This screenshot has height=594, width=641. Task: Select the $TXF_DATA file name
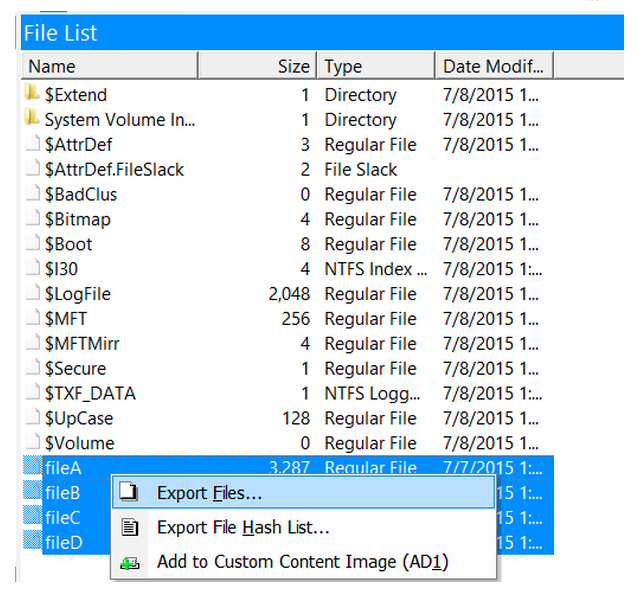coord(90,394)
